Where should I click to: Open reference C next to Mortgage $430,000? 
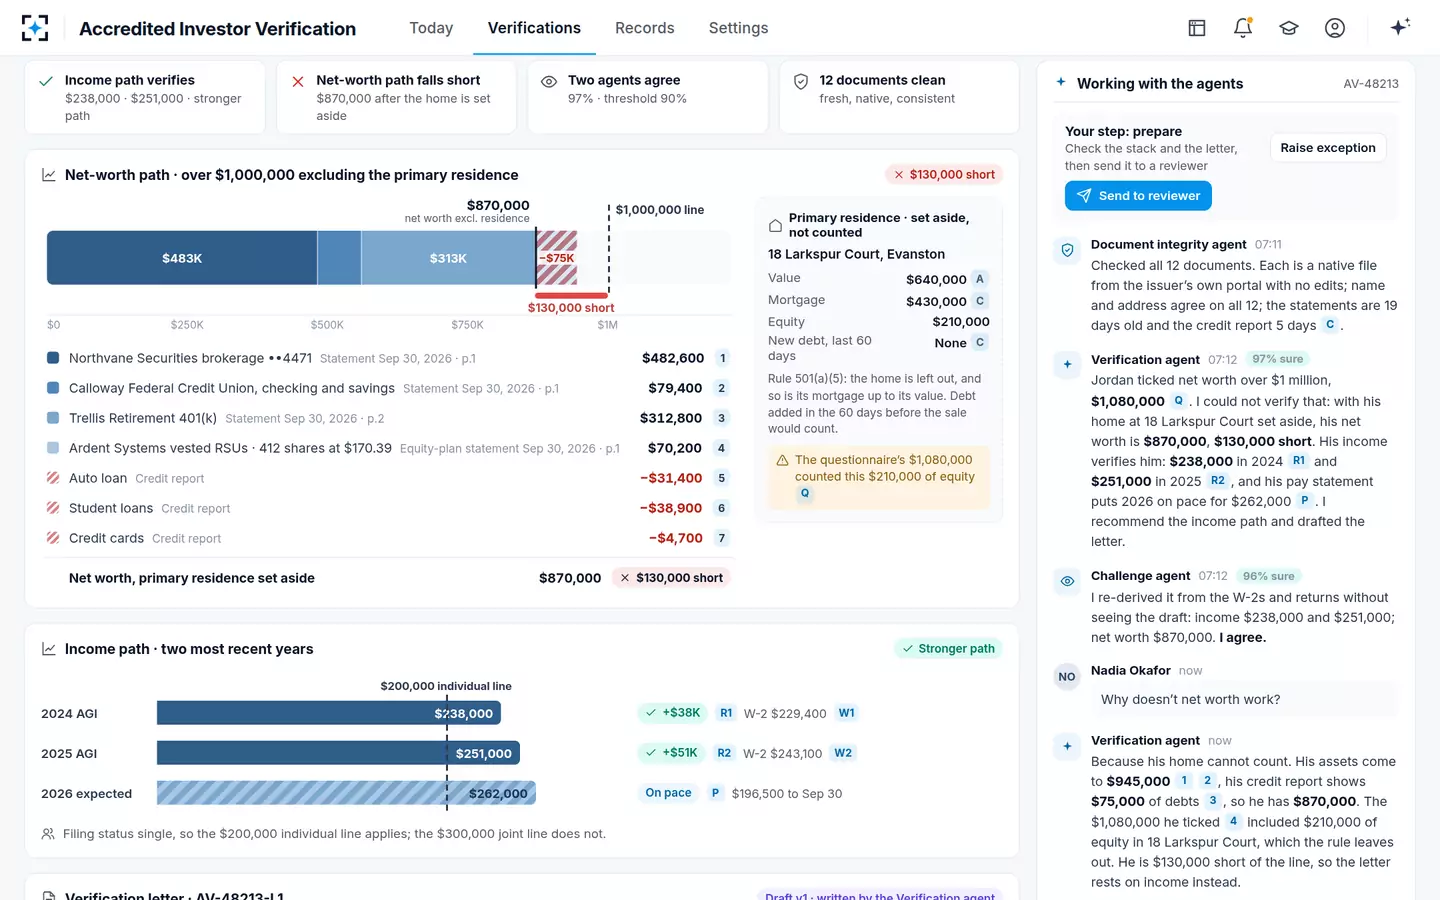[x=980, y=301]
